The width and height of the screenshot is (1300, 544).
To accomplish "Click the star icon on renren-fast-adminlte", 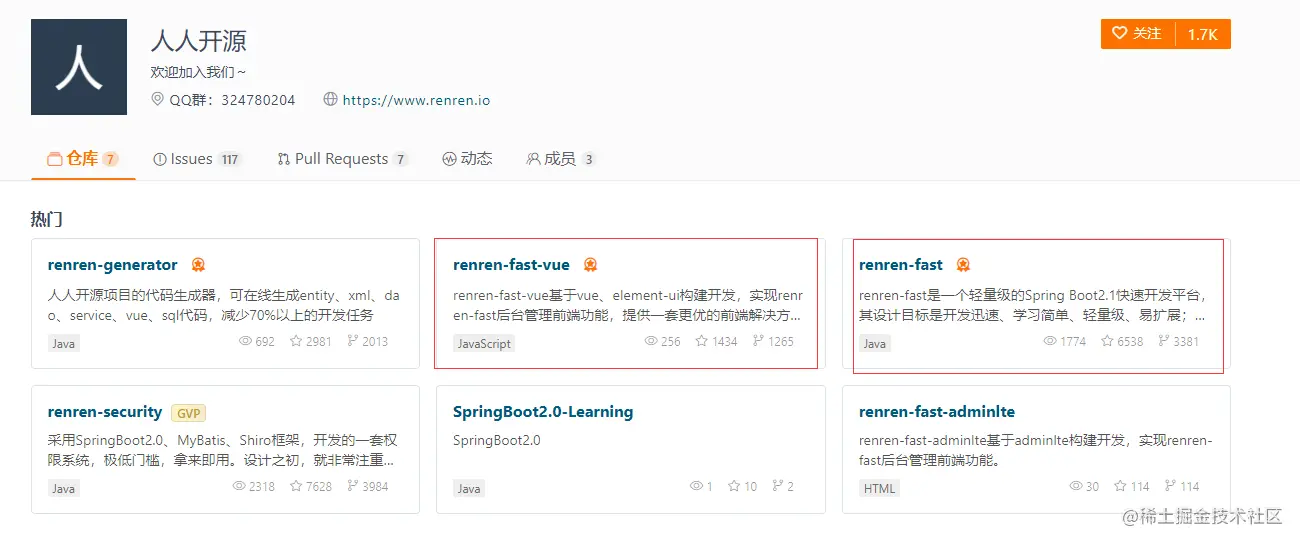I will click(1121, 486).
